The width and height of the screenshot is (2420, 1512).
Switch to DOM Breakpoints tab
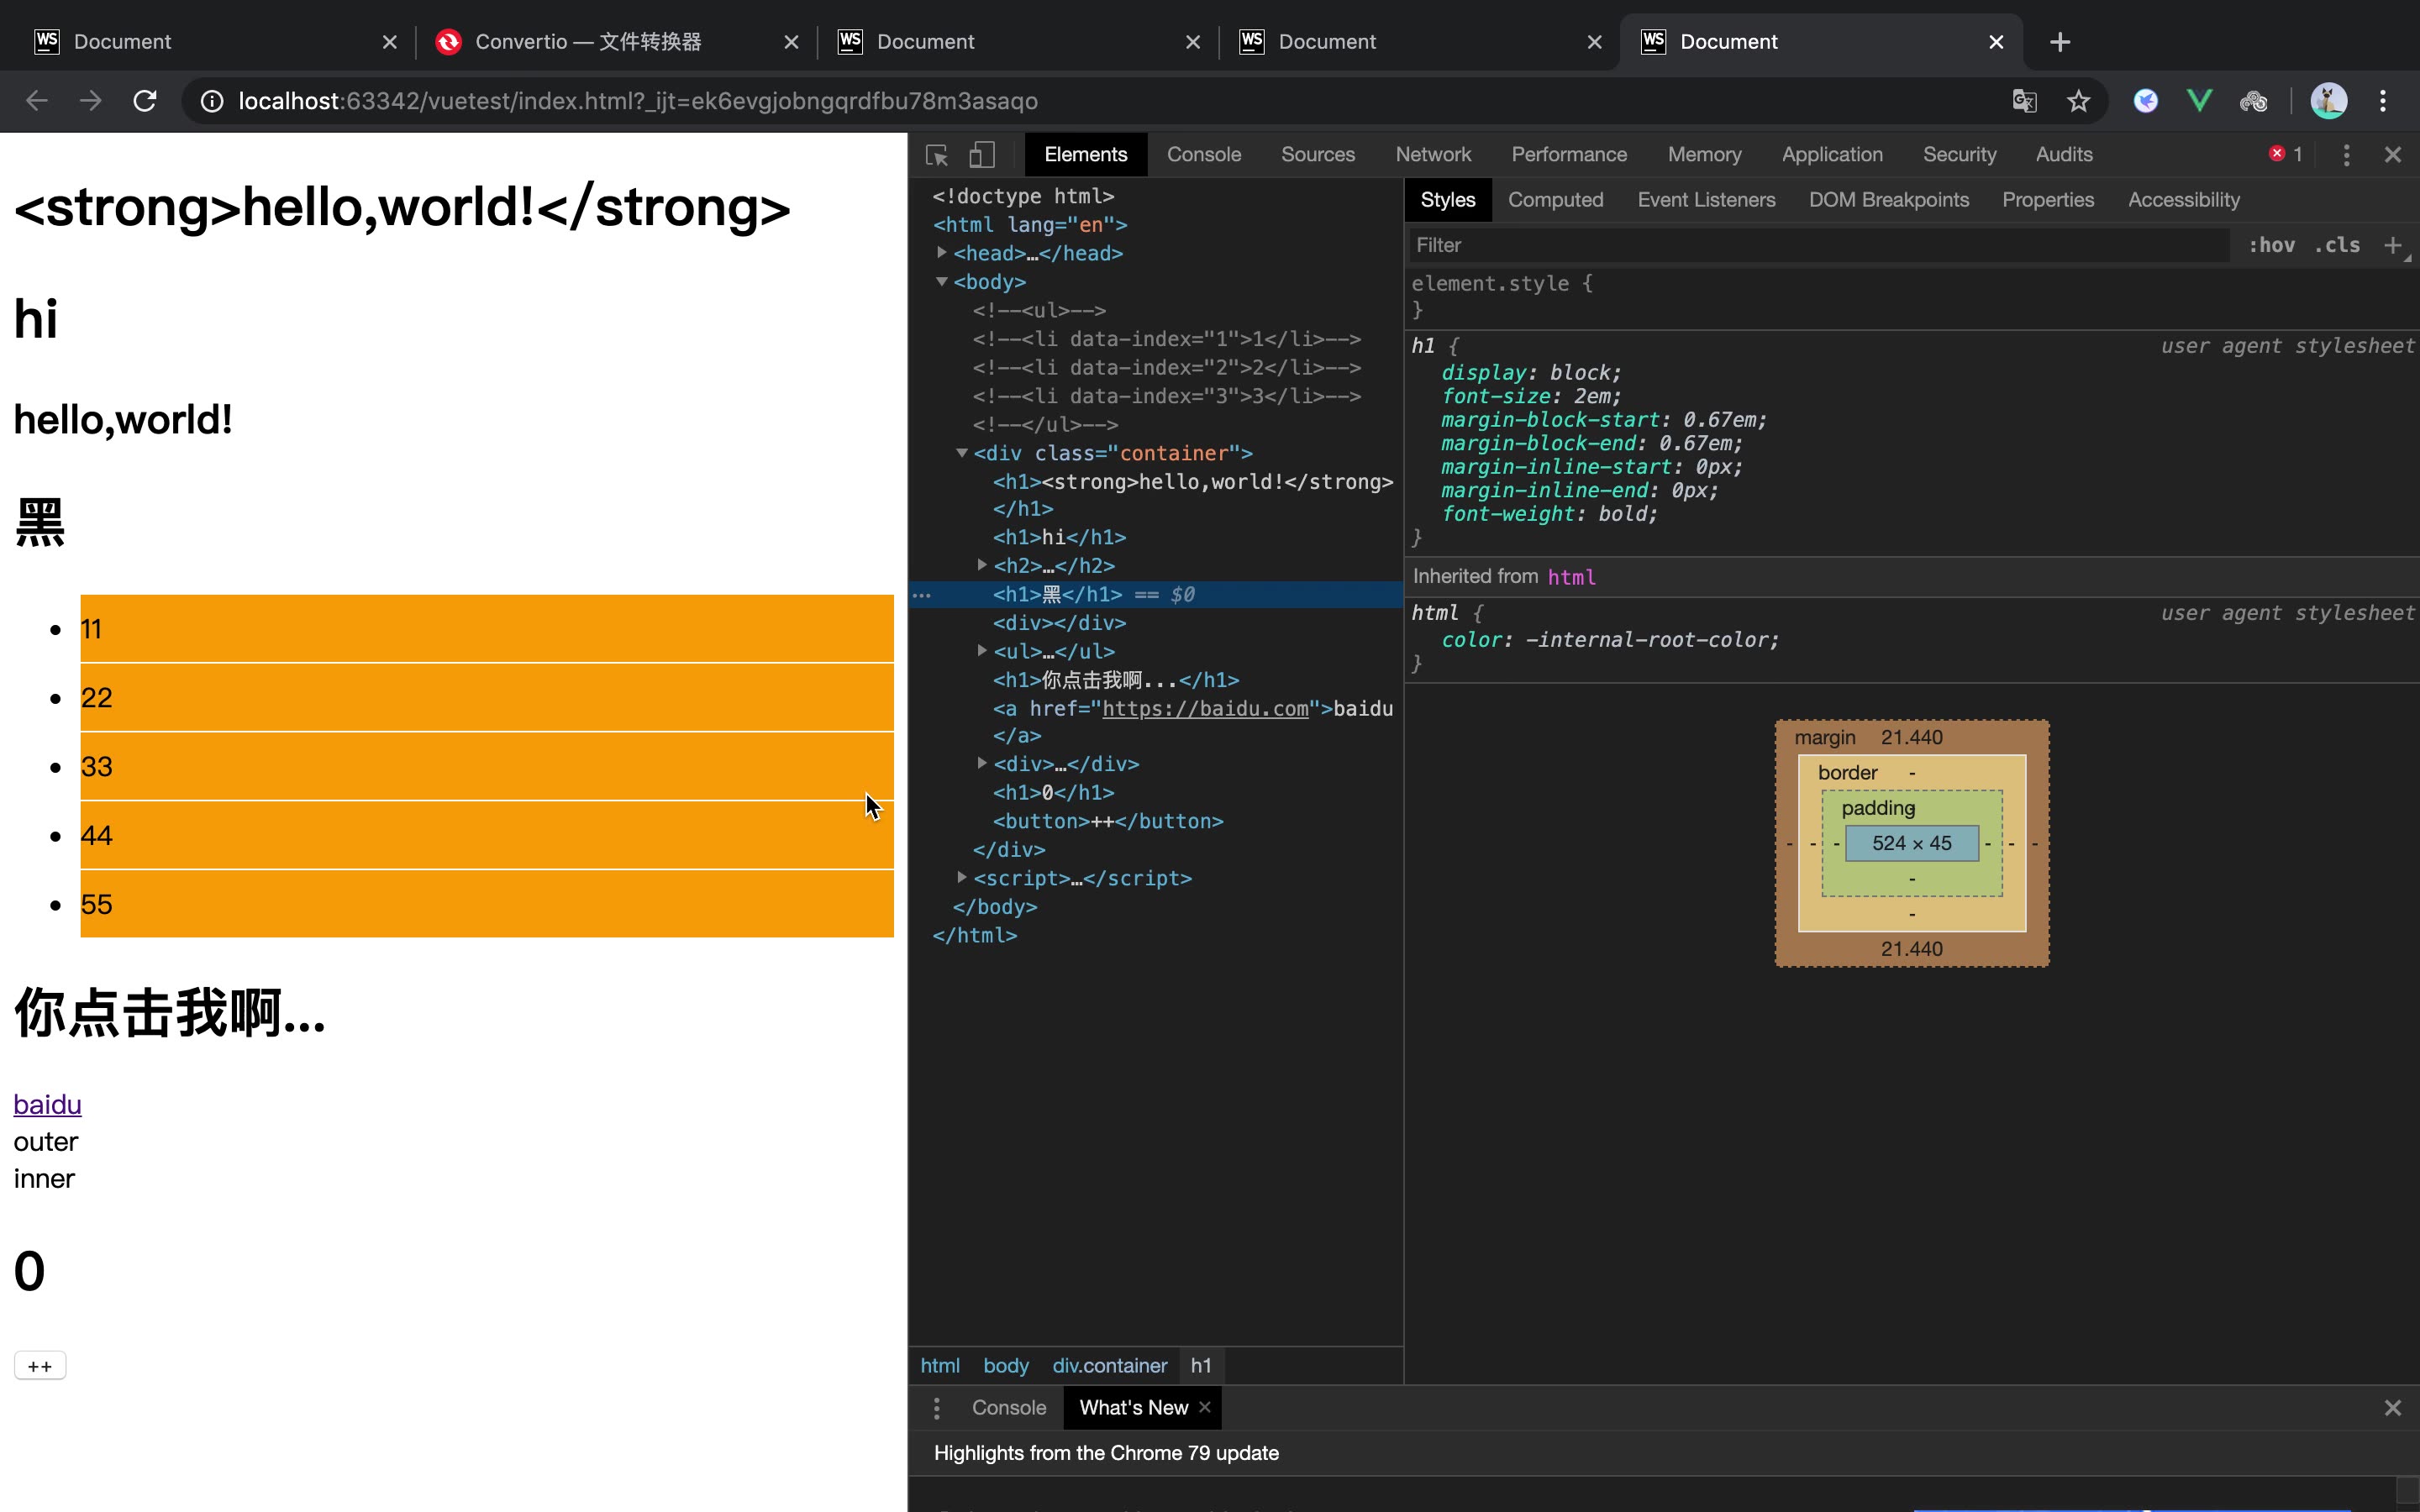coord(1888,200)
